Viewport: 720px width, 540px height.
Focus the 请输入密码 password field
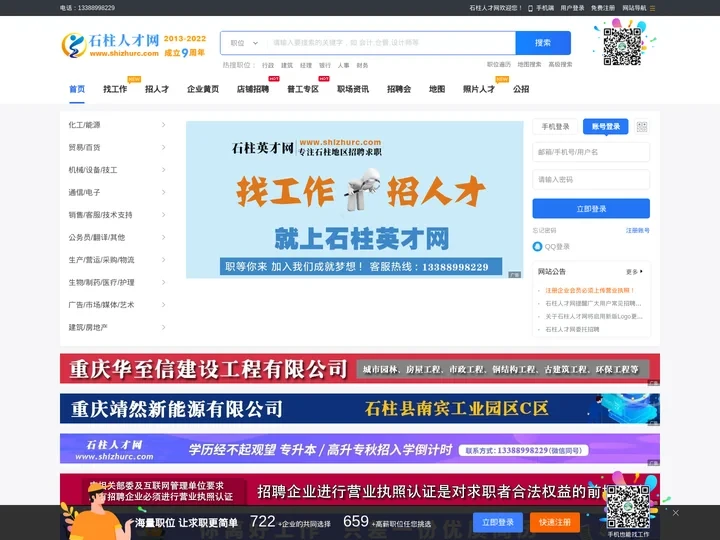pyautogui.click(x=591, y=180)
